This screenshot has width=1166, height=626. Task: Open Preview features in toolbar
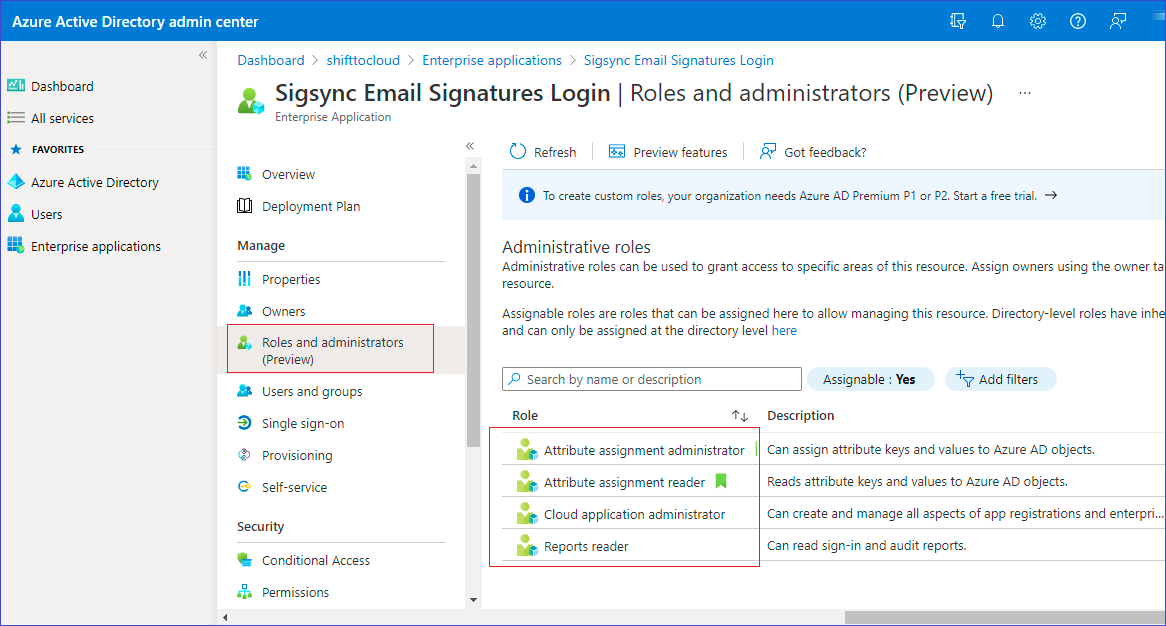point(668,152)
